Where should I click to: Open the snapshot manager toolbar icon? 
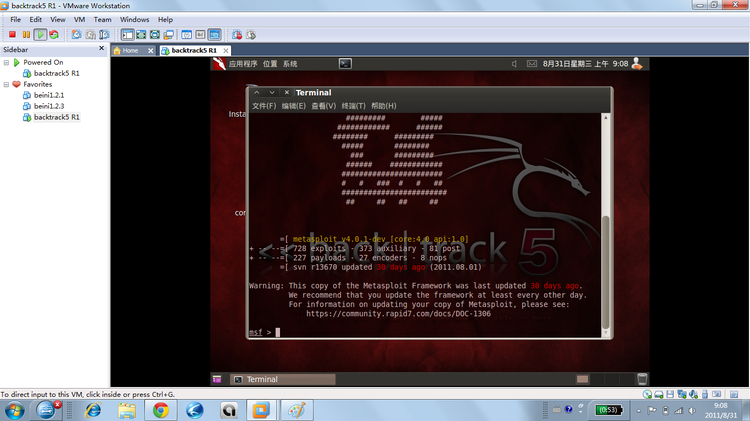(104, 34)
